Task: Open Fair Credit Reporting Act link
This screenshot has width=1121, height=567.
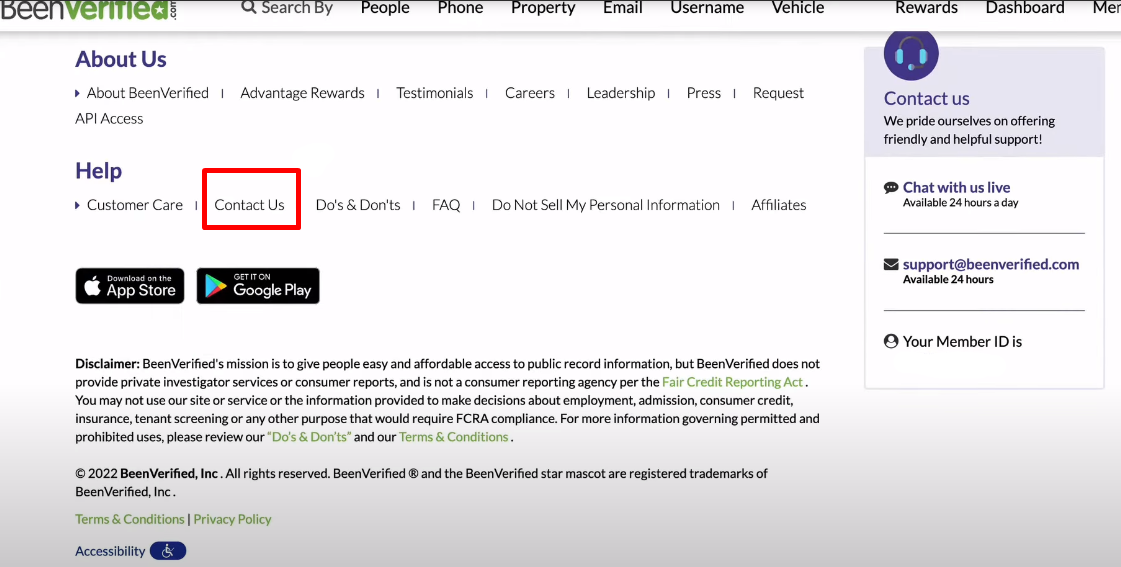Action: (733, 382)
